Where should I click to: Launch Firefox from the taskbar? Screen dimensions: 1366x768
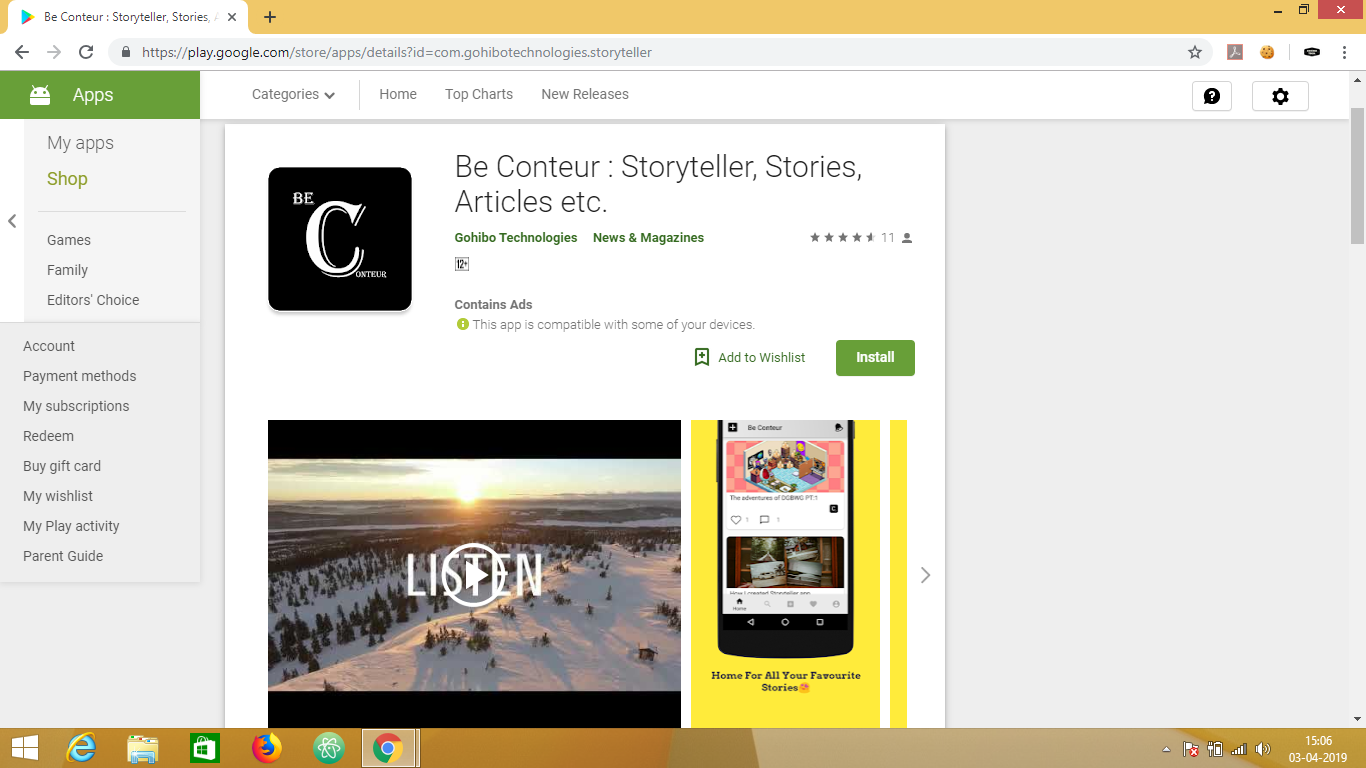[x=266, y=747]
